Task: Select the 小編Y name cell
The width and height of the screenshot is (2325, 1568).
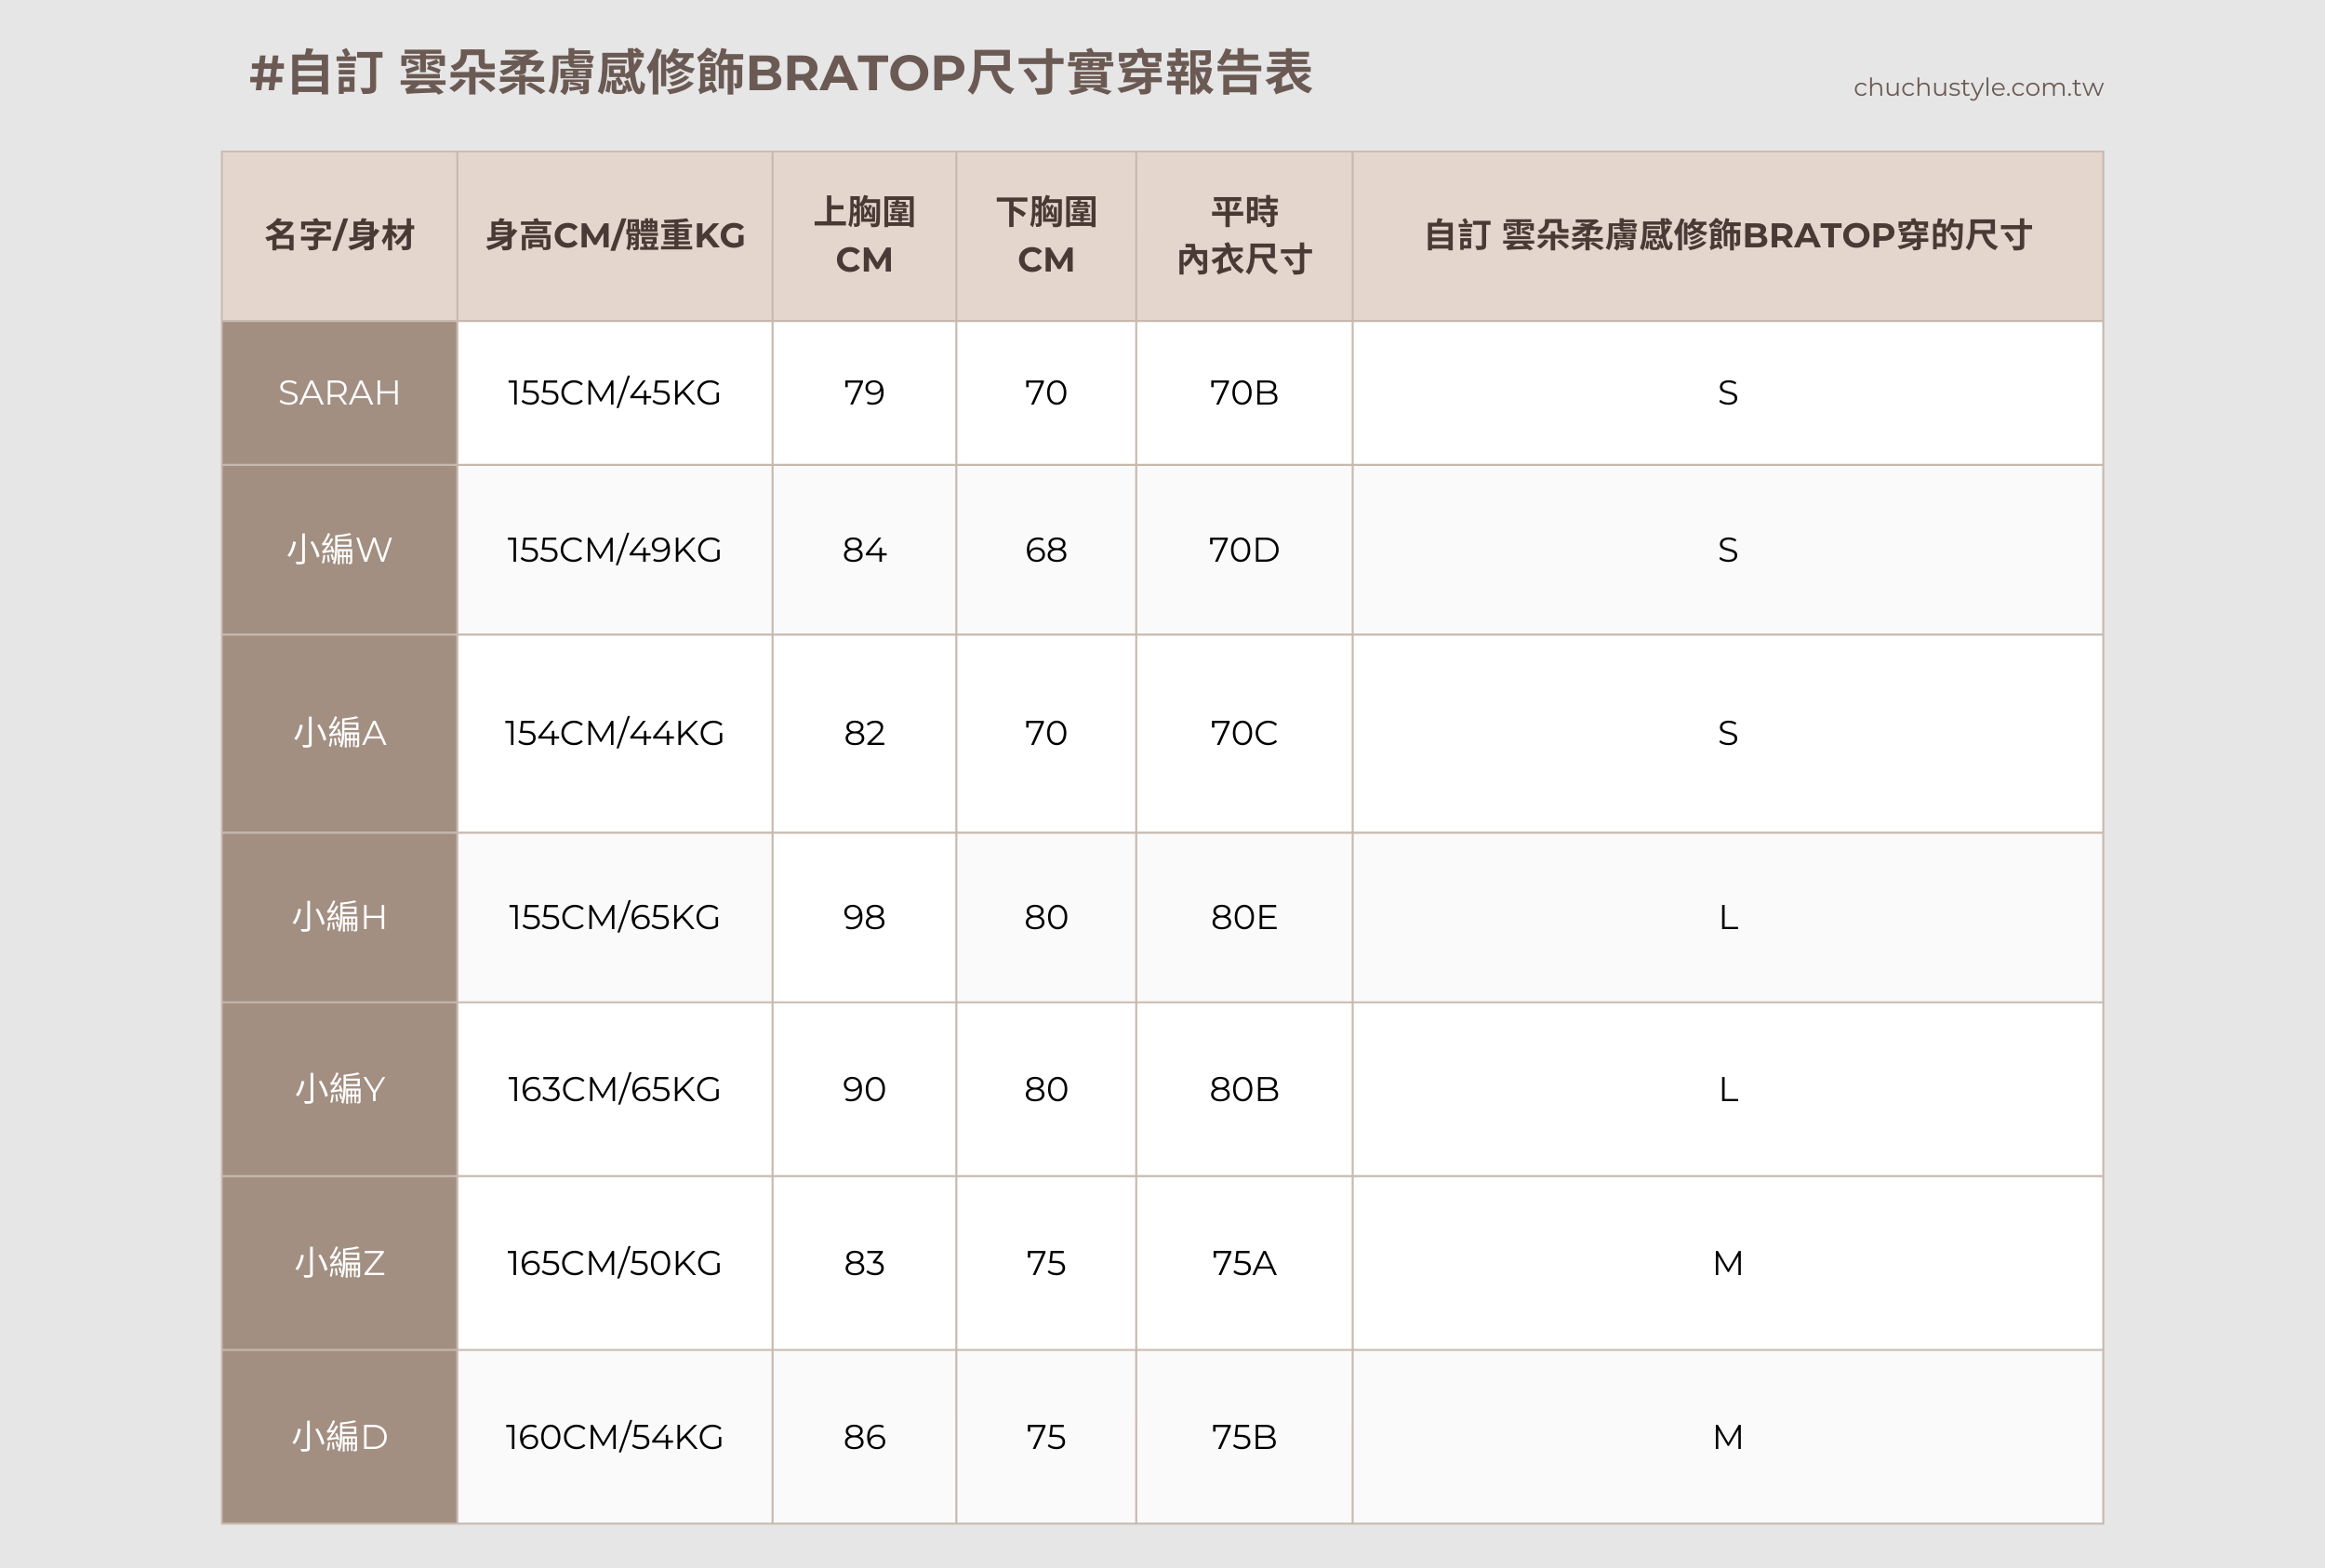Action: coord(339,1089)
